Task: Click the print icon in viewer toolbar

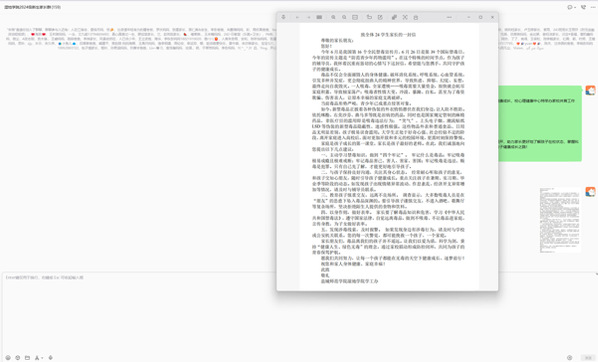Action: click(416, 17)
